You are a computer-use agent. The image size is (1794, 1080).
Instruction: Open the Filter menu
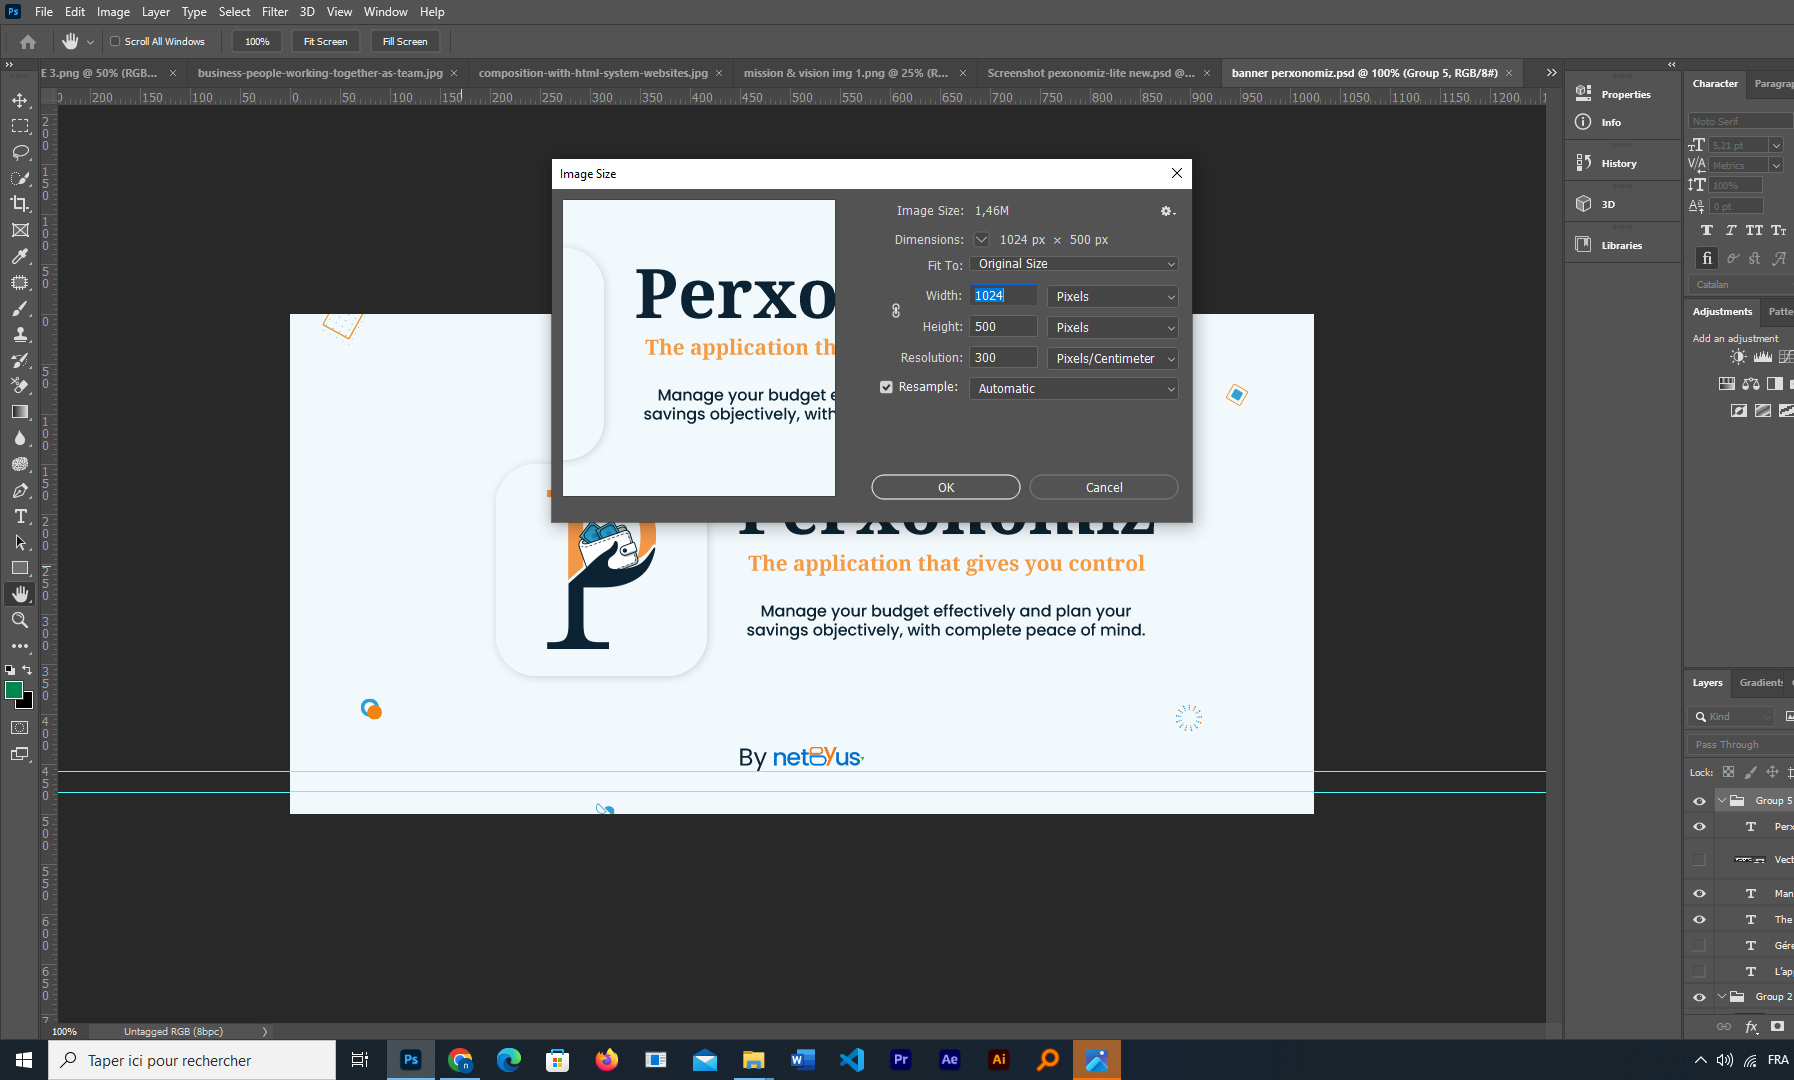(x=275, y=12)
